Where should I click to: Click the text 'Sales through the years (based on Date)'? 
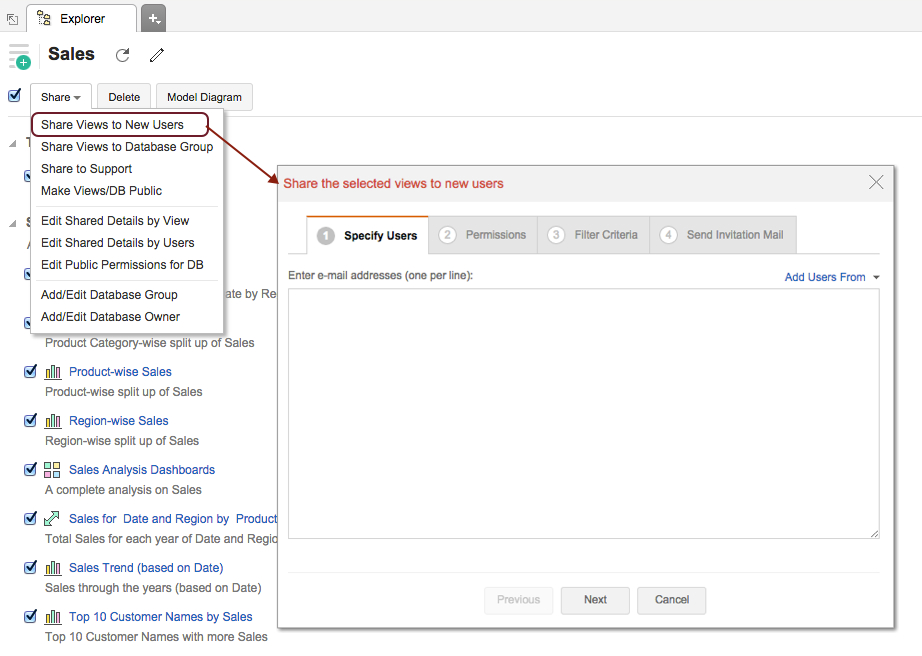point(153,588)
